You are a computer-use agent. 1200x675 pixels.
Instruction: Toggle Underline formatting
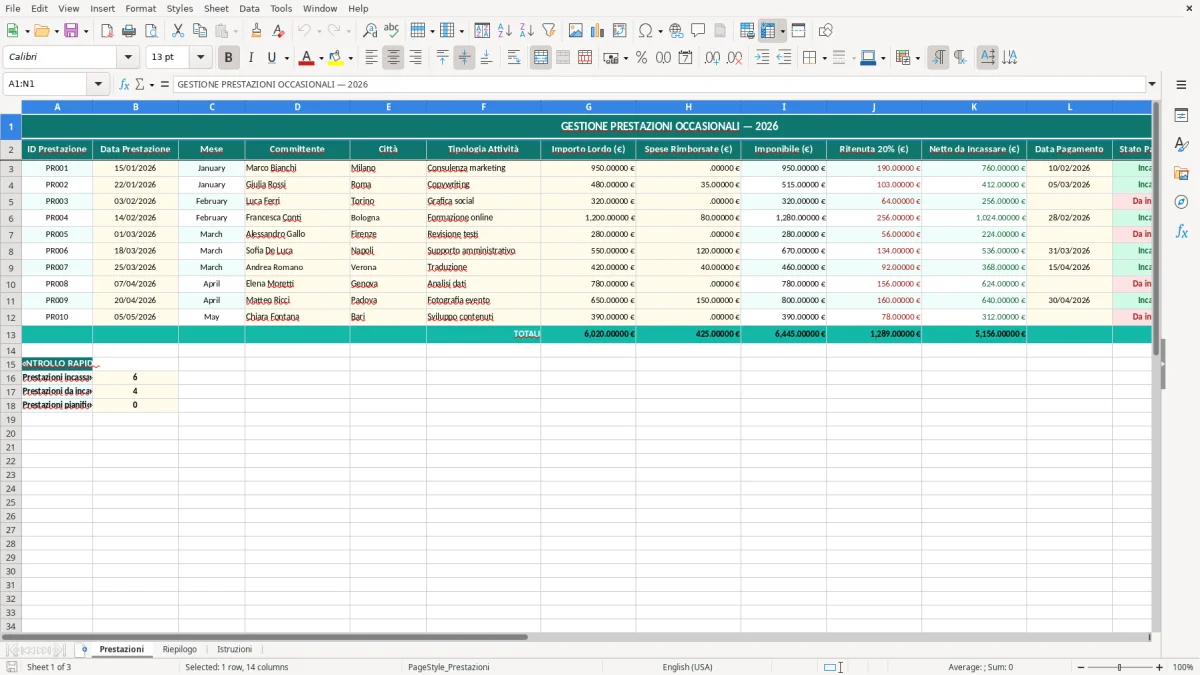pos(272,58)
